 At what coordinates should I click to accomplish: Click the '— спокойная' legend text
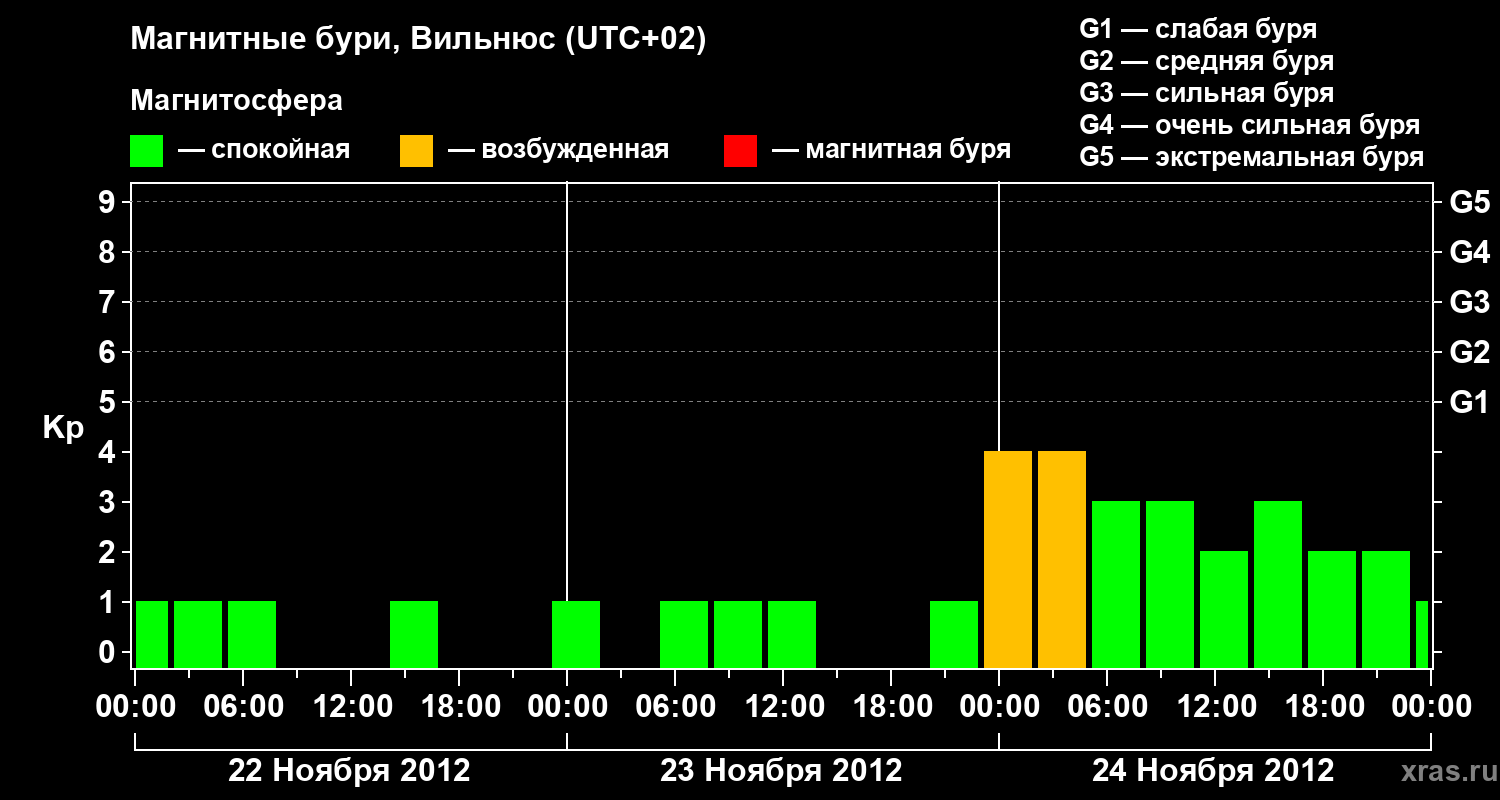click(264, 151)
